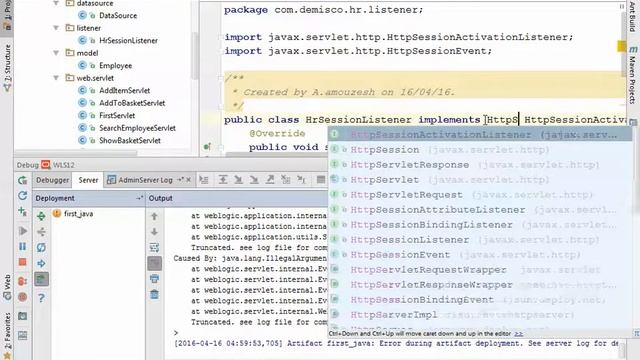
Task: Open help question mark in Deployment panel
Action: 41,298
